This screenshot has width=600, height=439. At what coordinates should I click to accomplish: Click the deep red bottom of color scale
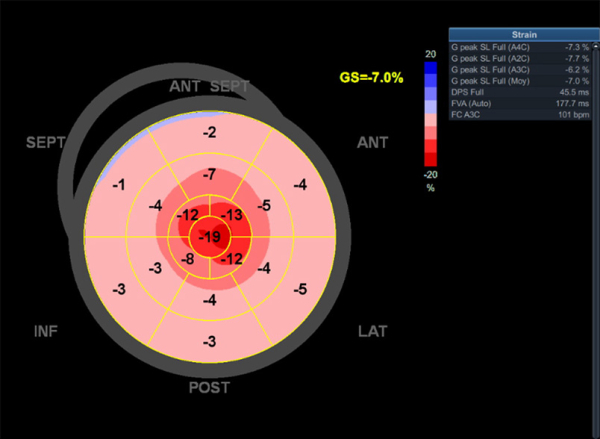tap(429, 158)
